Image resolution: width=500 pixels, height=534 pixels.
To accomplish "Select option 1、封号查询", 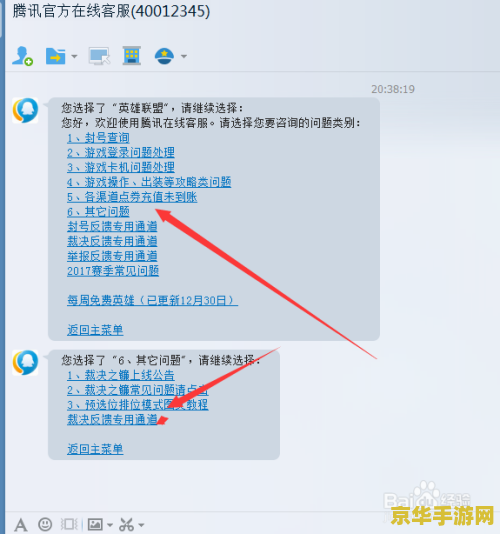I will coord(98,138).
